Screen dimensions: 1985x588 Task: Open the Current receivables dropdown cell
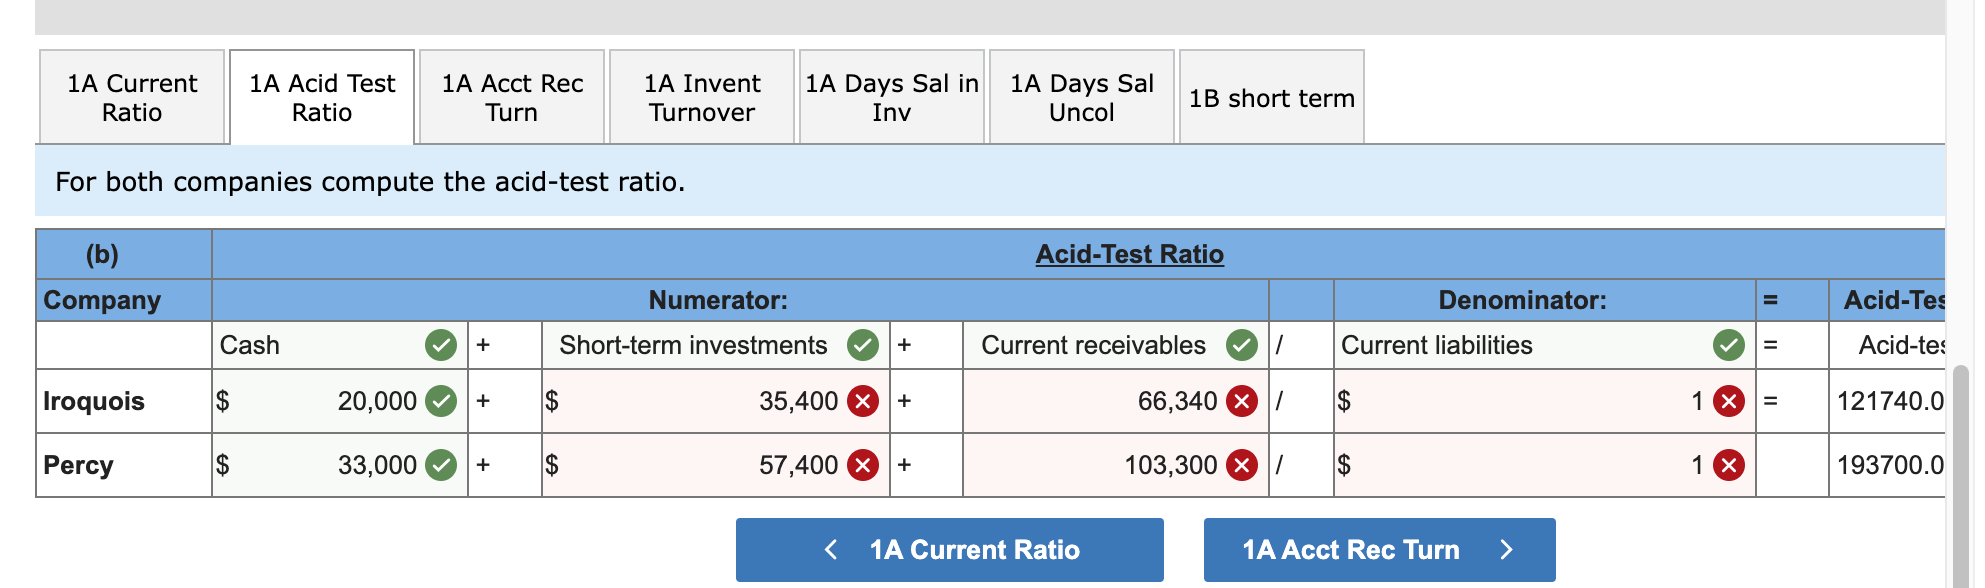[1116, 345]
